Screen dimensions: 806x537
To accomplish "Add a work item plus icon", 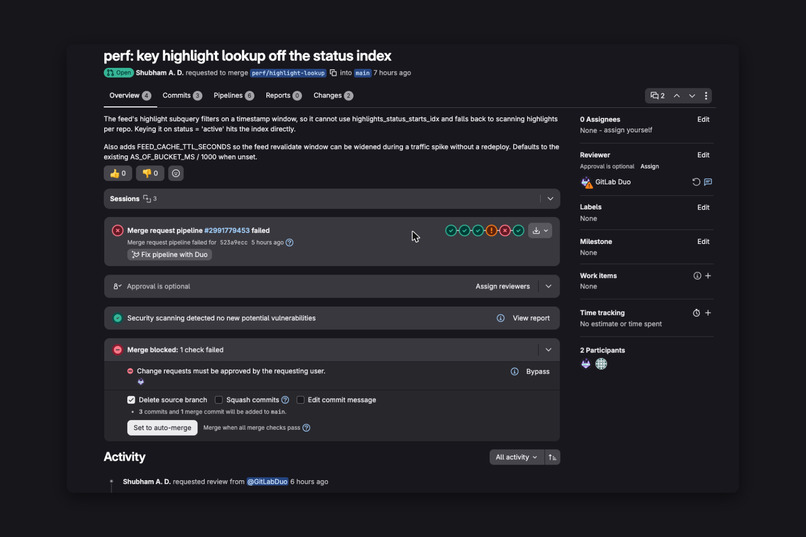I will pos(708,276).
